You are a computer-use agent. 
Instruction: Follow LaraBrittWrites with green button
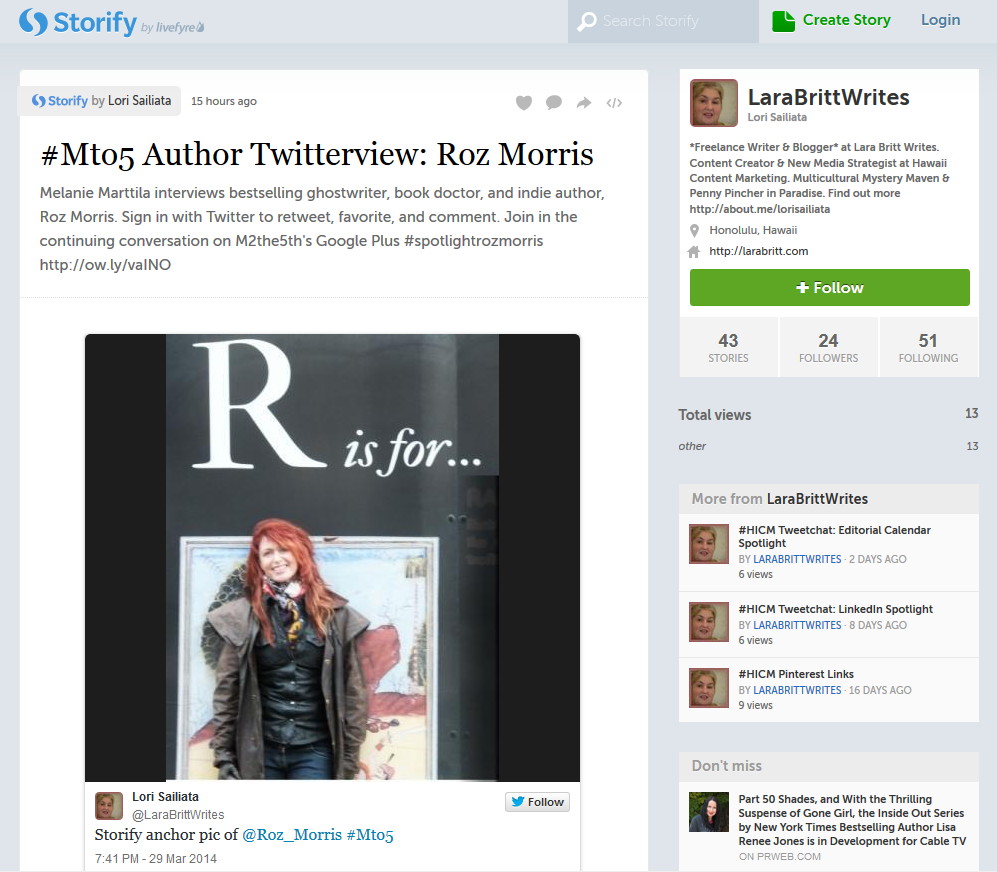[x=829, y=288]
